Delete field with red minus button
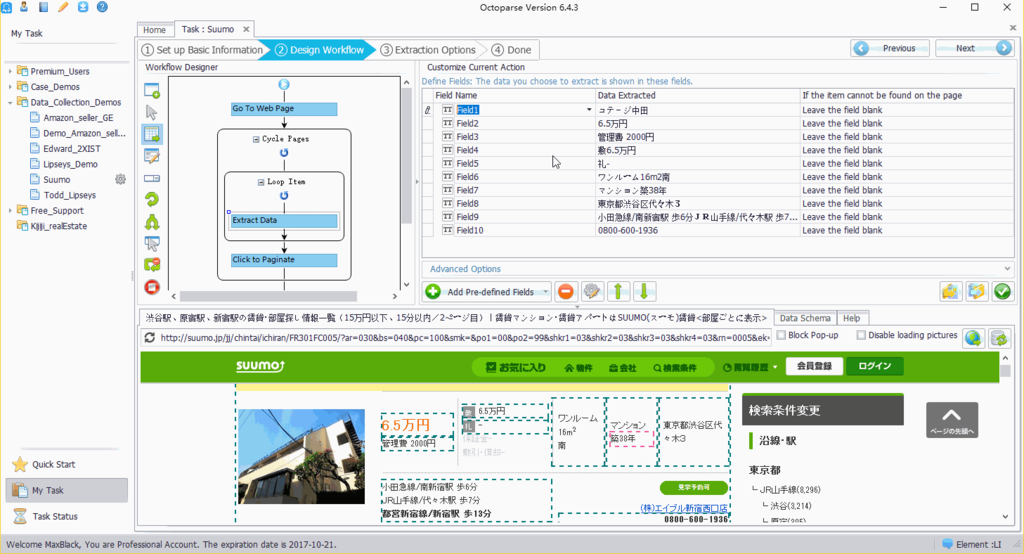 [x=566, y=292]
